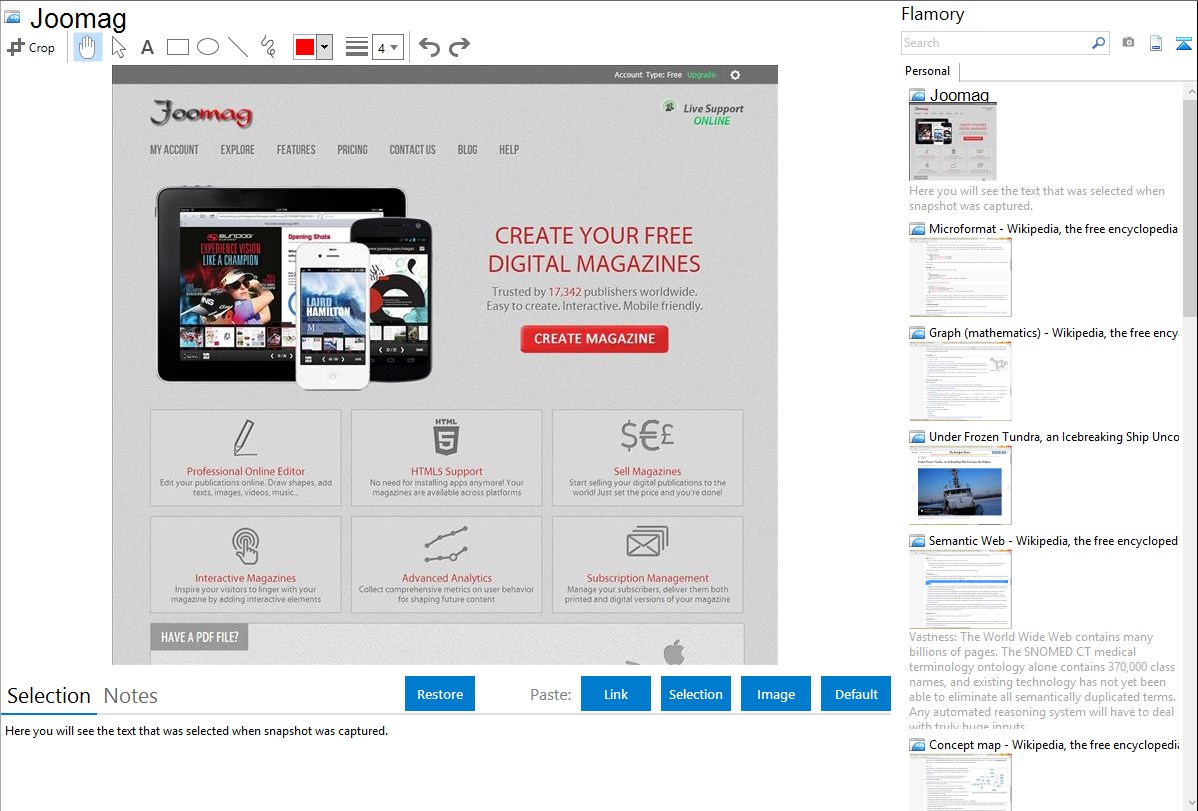Open the MY ACCOUNT menu on Joomag page
1198x811 pixels.
tap(174, 150)
